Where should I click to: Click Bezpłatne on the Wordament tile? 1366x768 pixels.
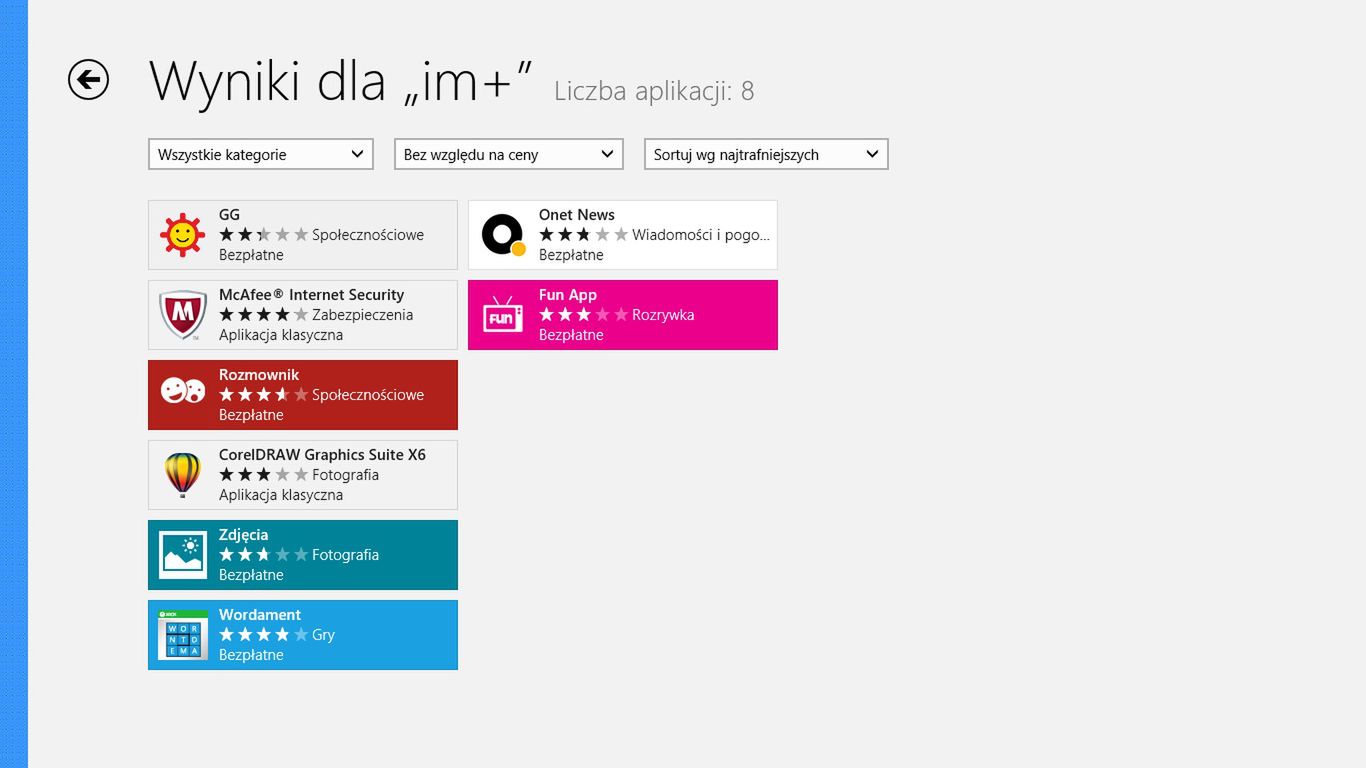pos(251,655)
